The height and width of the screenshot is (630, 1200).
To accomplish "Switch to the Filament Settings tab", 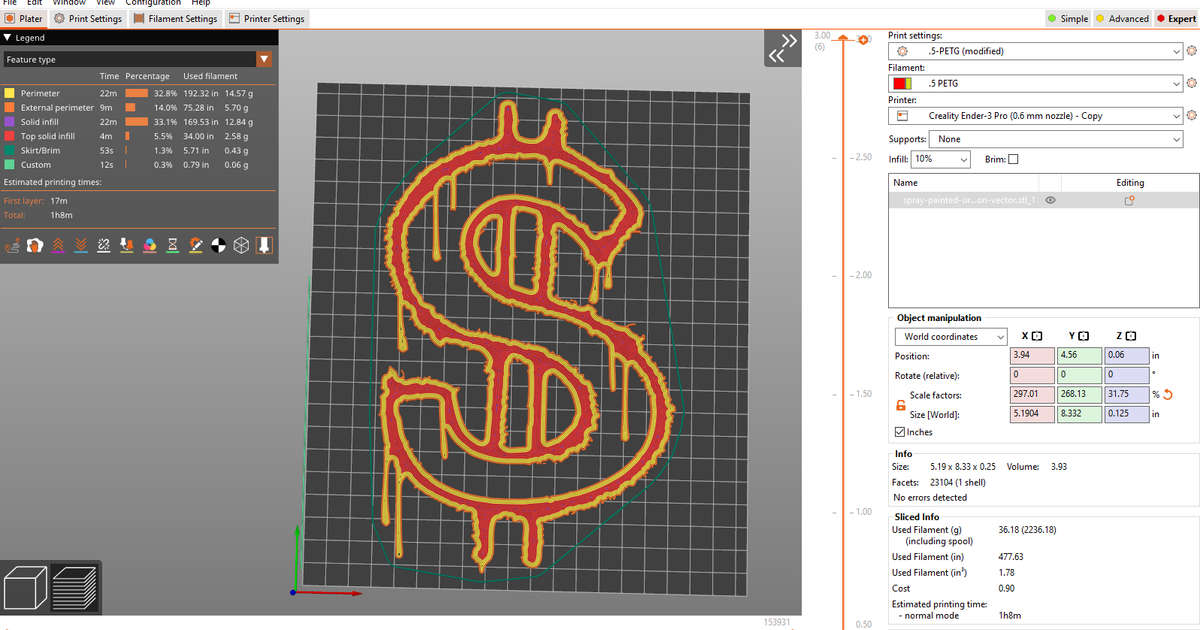I will (175, 19).
